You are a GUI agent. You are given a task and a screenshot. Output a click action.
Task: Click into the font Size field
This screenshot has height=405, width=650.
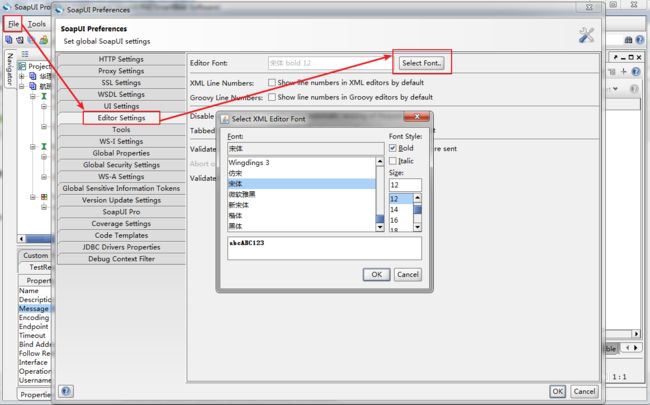click(x=405, y=185)
